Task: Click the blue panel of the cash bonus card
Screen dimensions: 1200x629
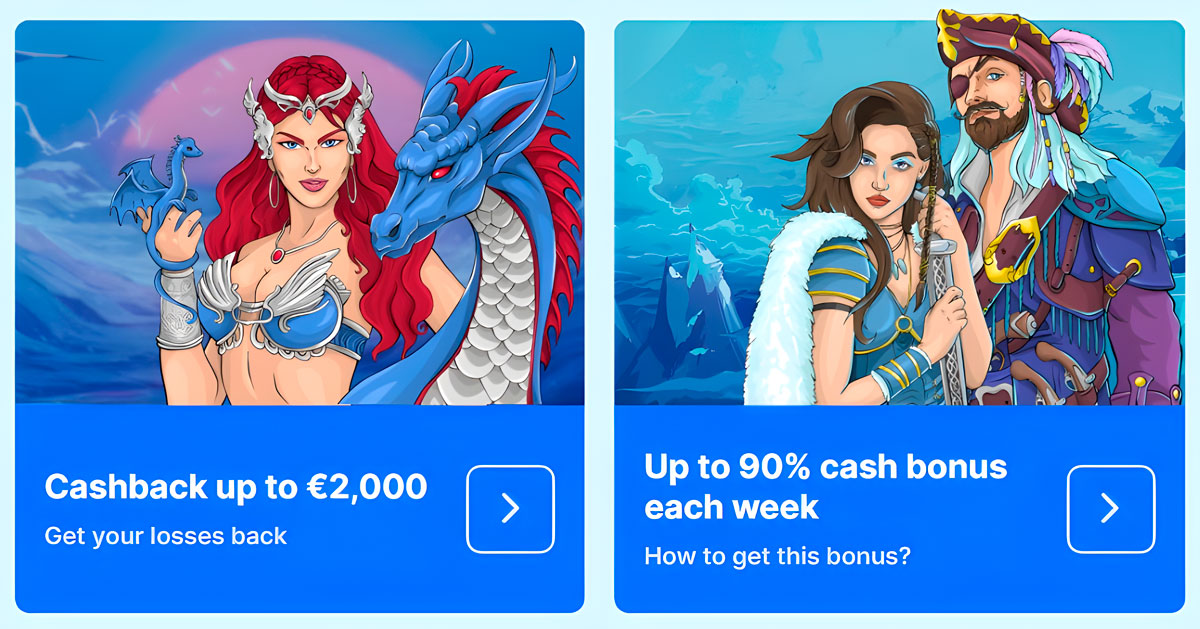Action: [899, 508]
